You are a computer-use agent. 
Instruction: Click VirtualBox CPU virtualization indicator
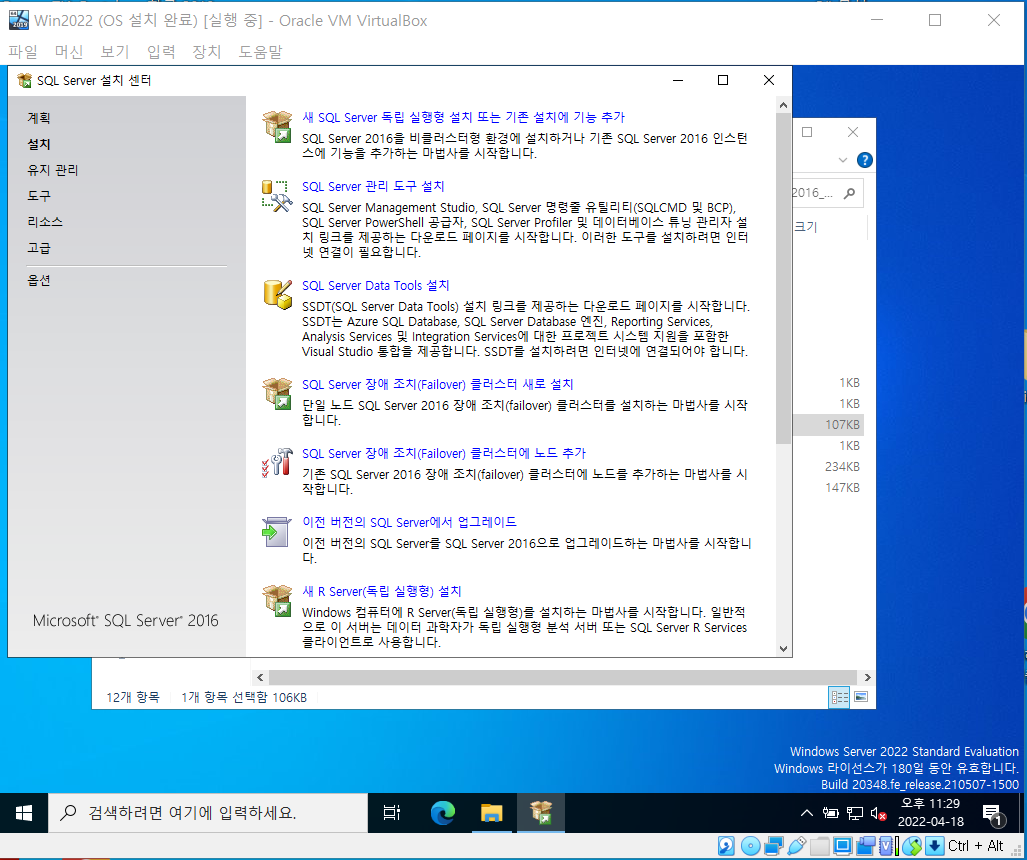point(887,846)
